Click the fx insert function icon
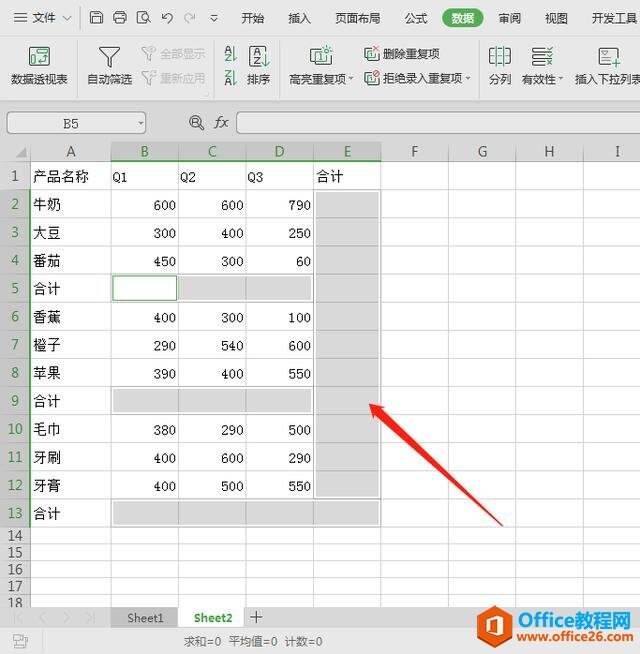The width and height of the screenshot is (640, 654). pyautogui.click(x=221, y=123)
